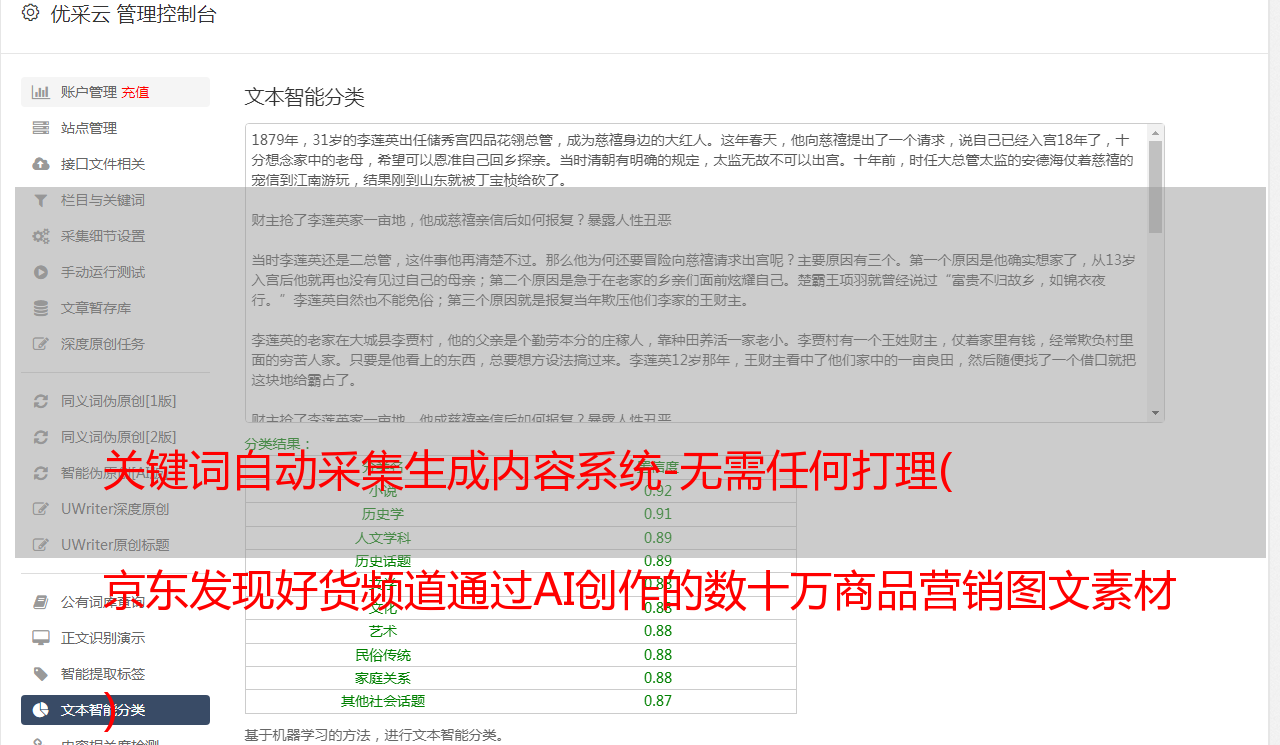Click inside the article text input area
The height and width of the screenshot is (745, 1280).
696,272
